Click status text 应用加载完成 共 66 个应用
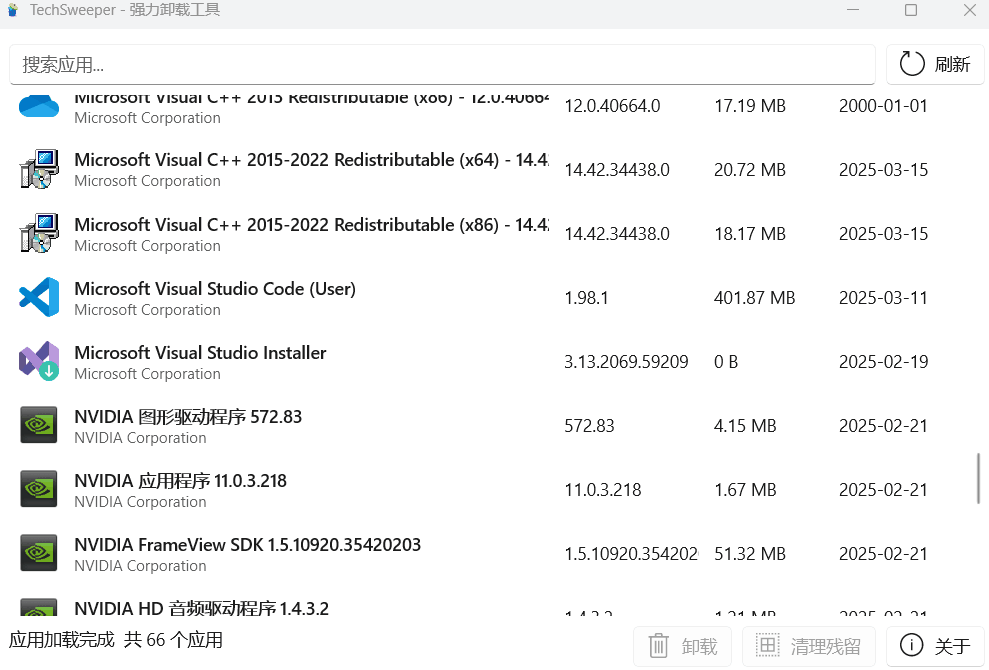The image size is (989, 670). [x=116, y=640]
